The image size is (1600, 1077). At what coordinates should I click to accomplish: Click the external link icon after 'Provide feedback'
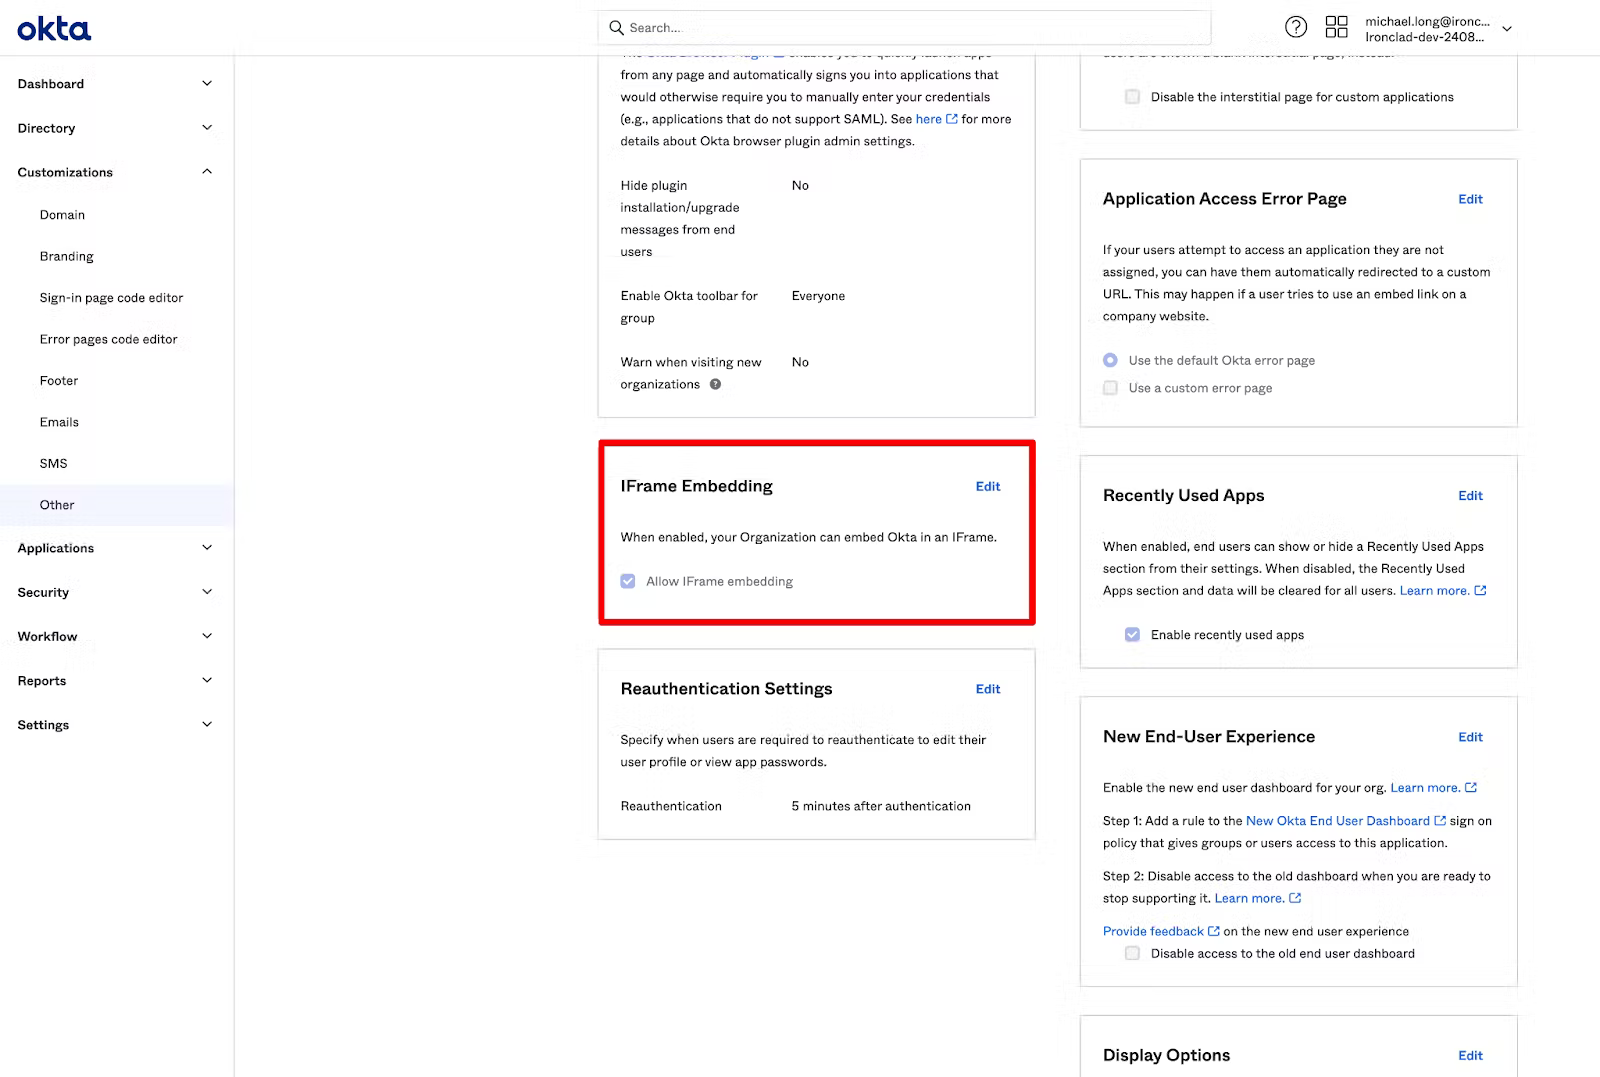(1214, 931)
